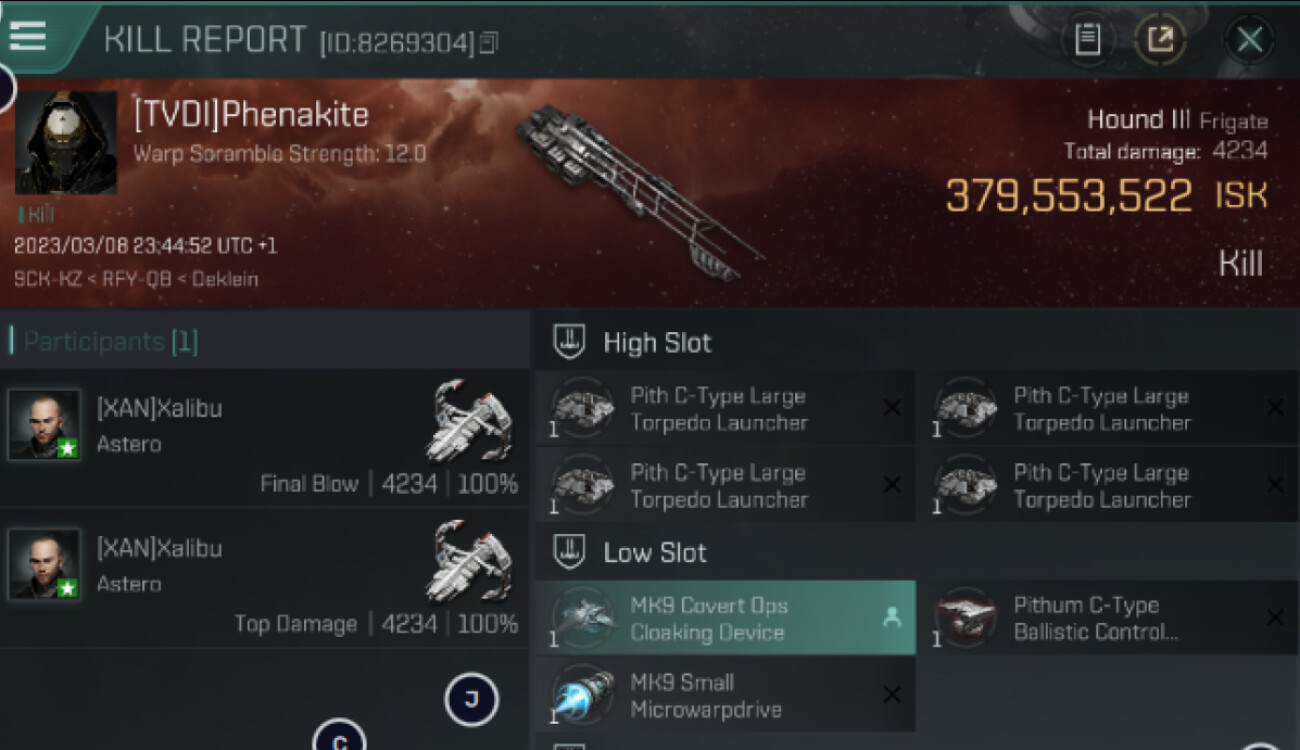The height and width of the screenshot is (750, 1300).
Task: Select MK9 Covert Ops Cloaking Device
Action: pyautogui.click(x=726, y=618)
